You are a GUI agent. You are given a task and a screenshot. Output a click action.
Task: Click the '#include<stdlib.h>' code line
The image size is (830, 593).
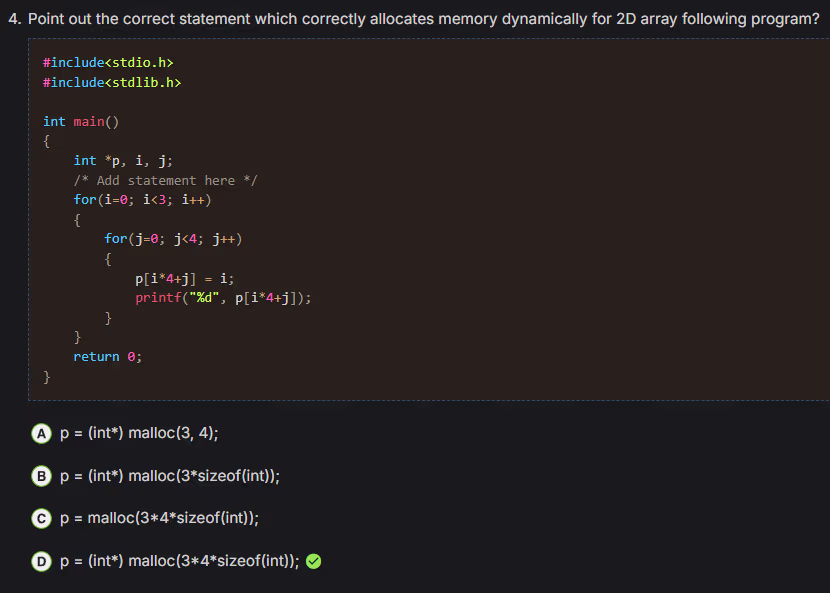112,82
